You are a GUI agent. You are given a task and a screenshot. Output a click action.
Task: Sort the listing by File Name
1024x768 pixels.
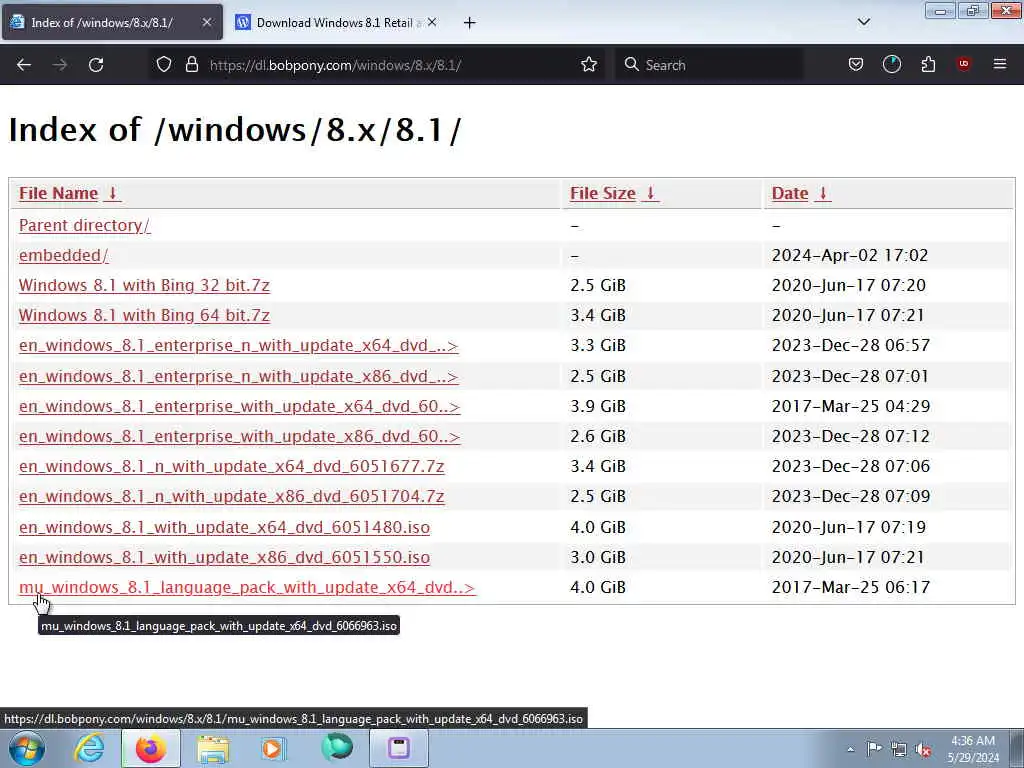coord(58,193)
